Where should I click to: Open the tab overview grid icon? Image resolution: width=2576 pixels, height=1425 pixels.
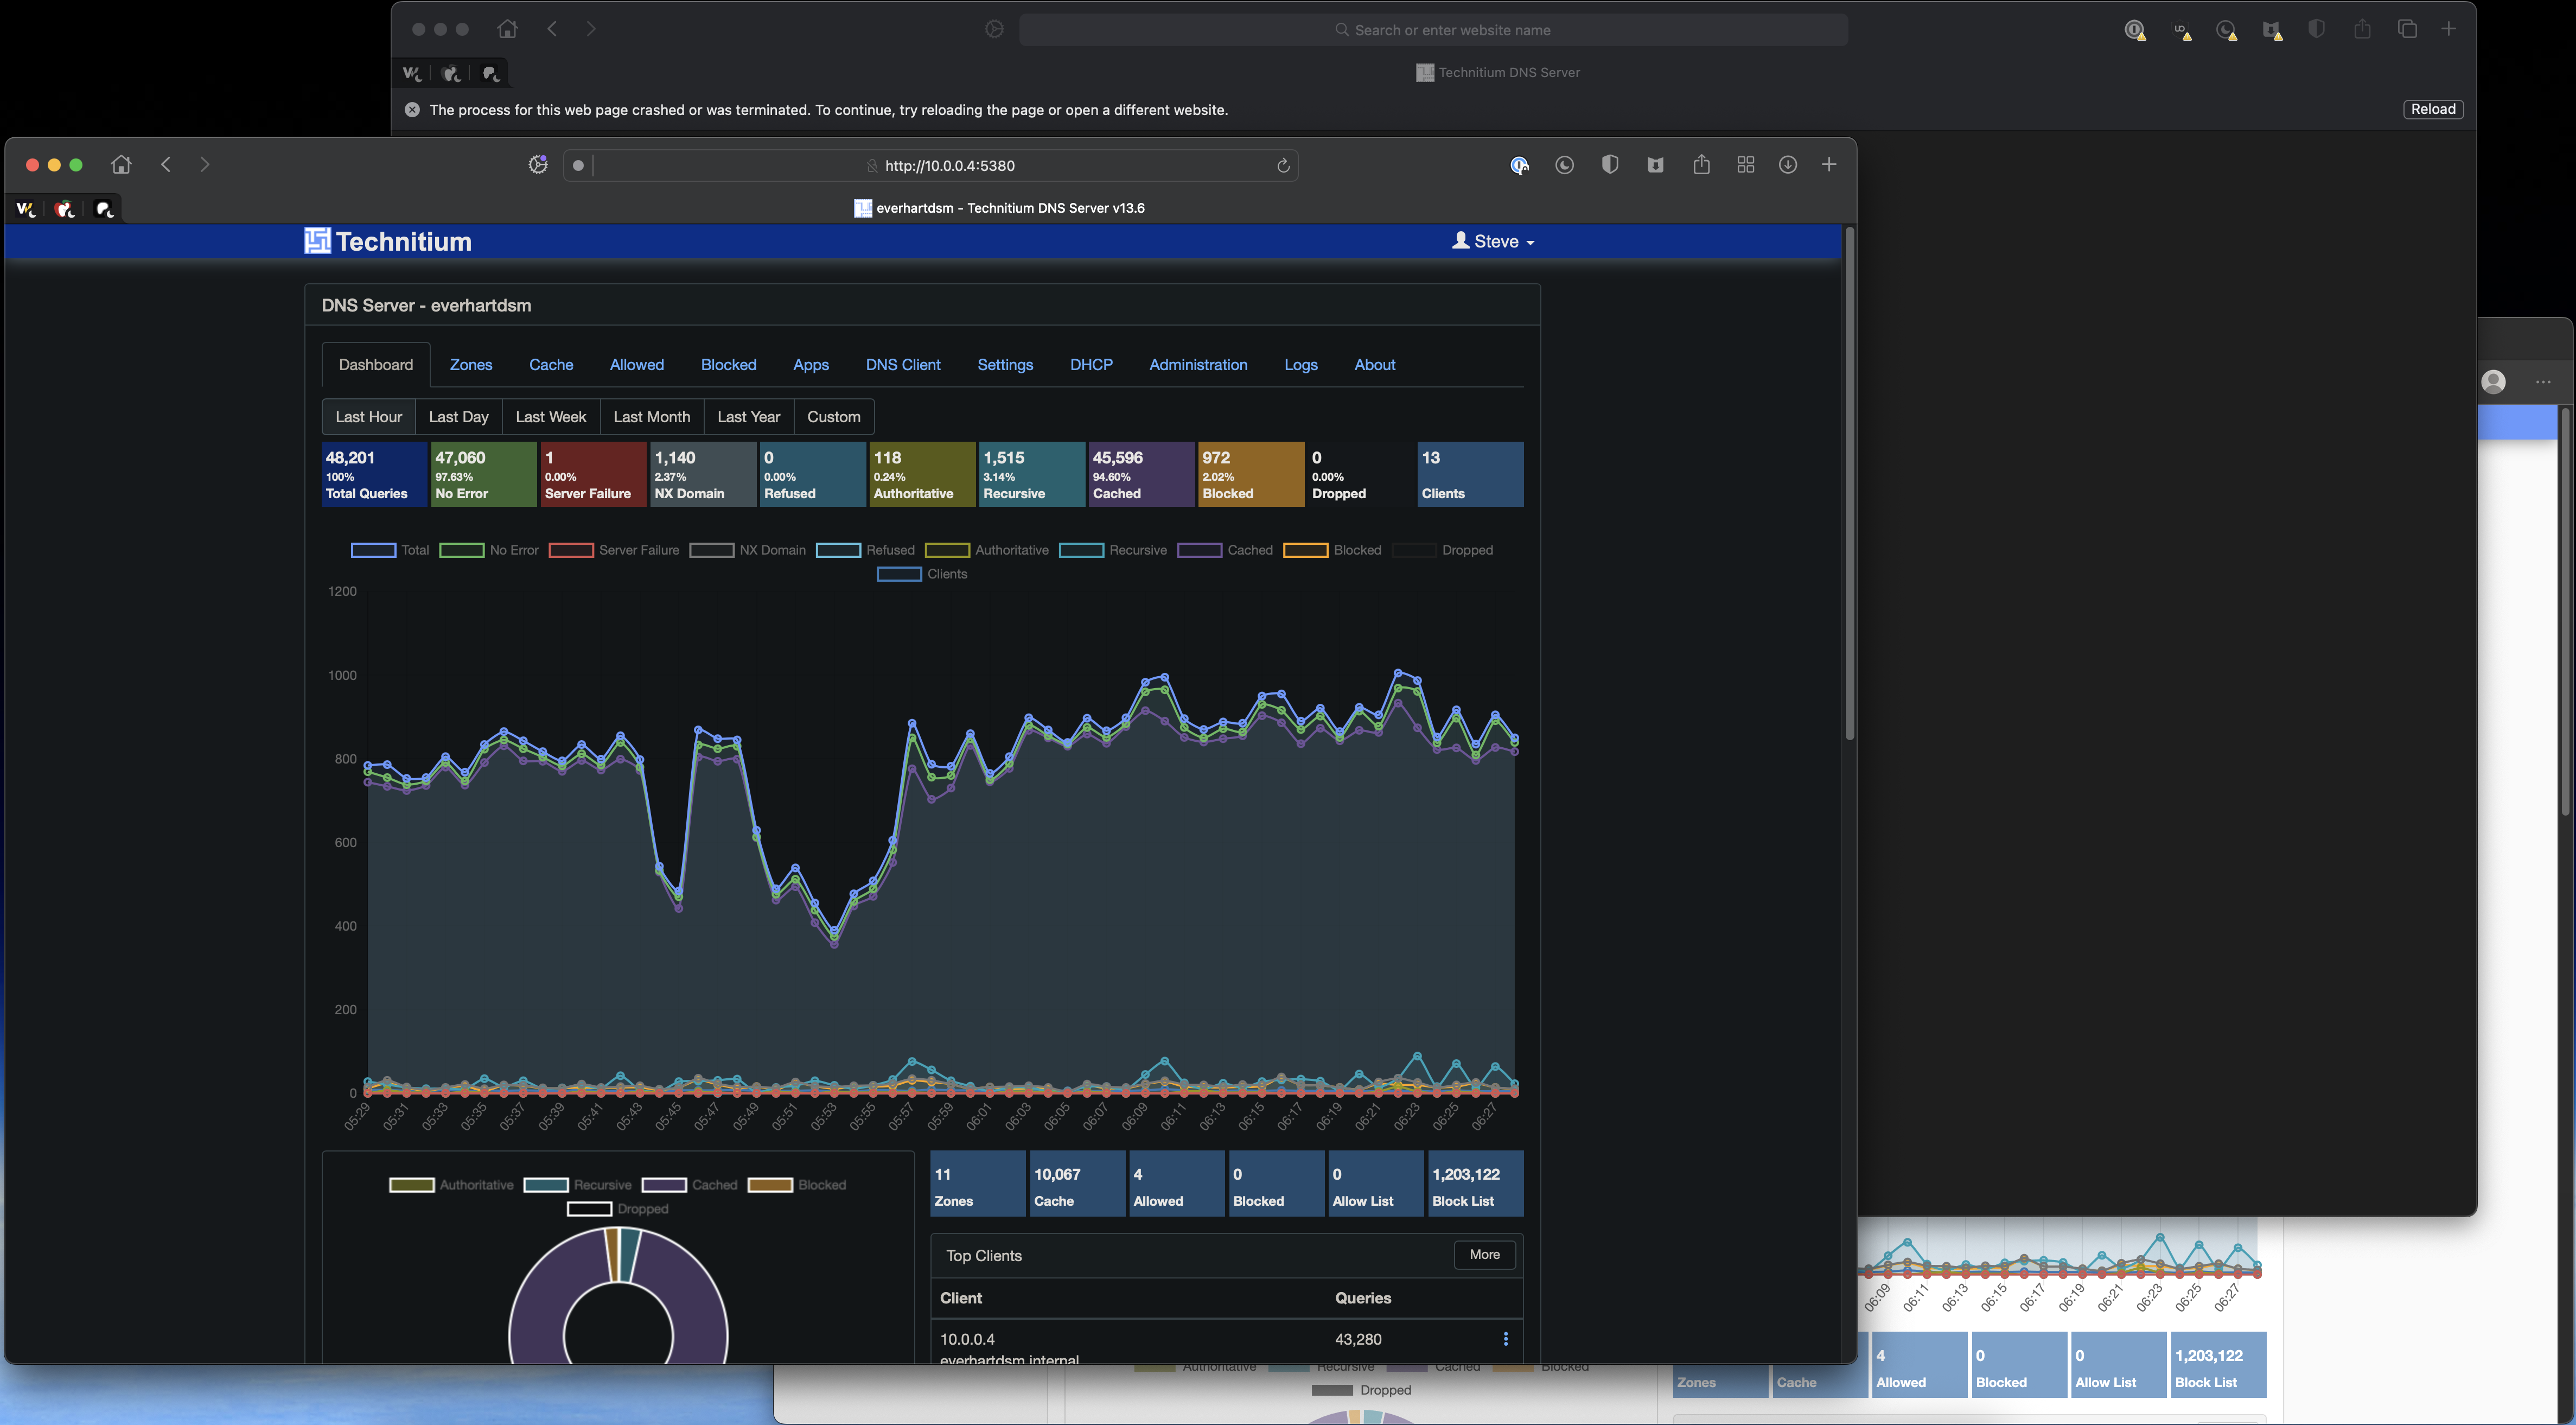point(1746,165)
